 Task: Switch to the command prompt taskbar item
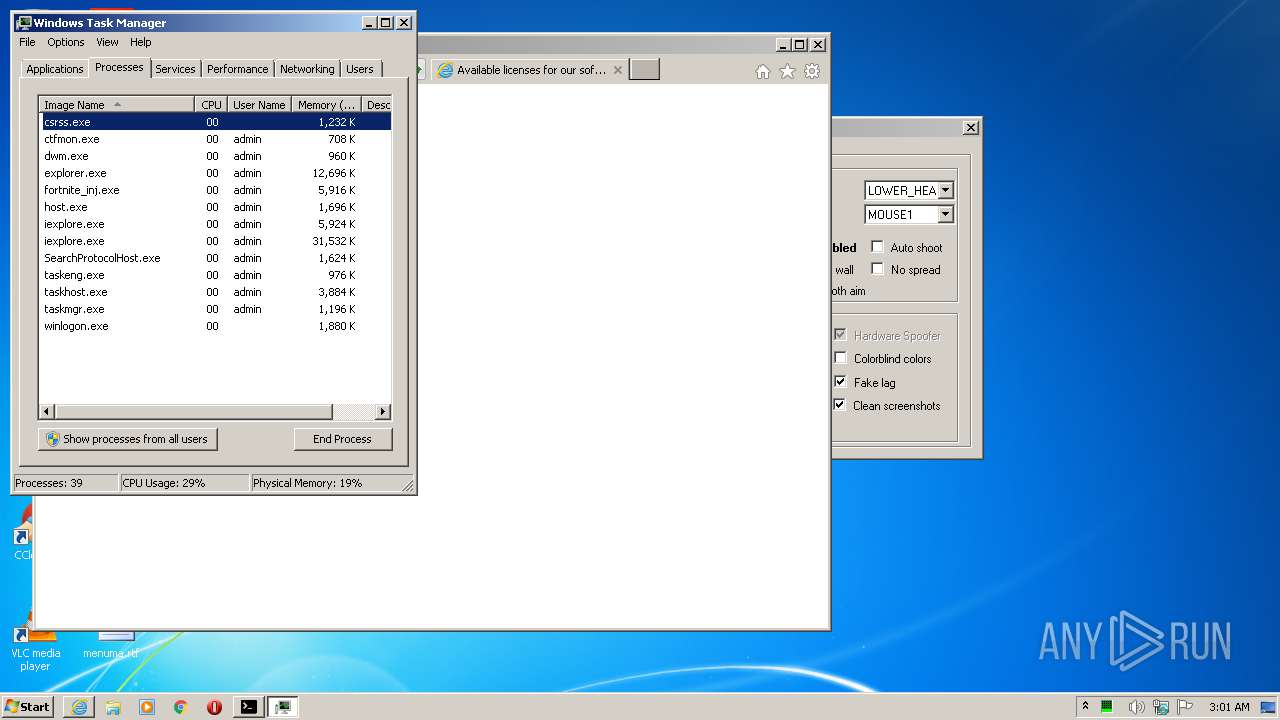[x=248, y=707]
